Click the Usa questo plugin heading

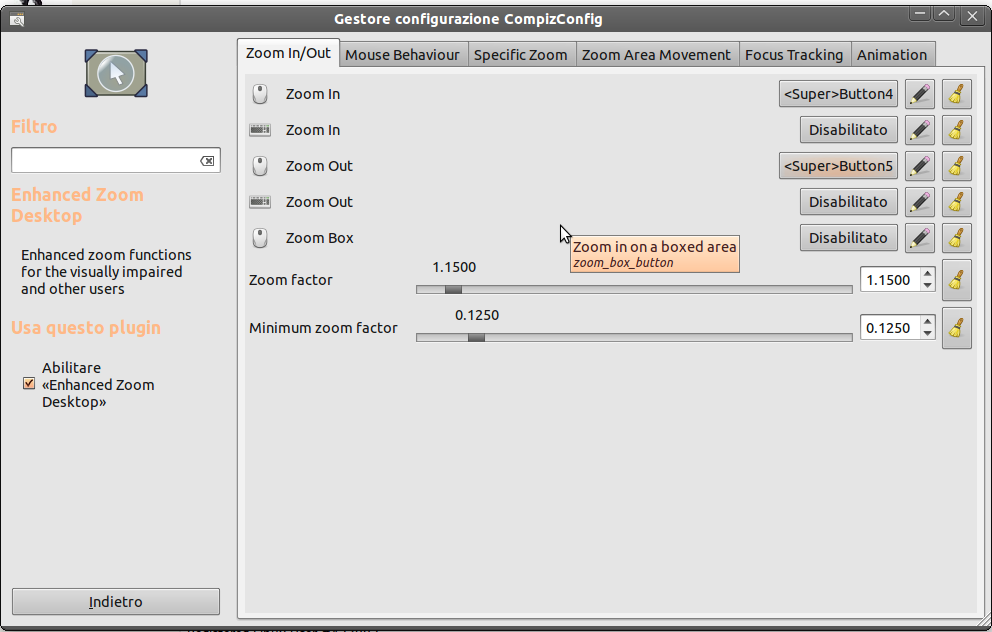[86, 328]
